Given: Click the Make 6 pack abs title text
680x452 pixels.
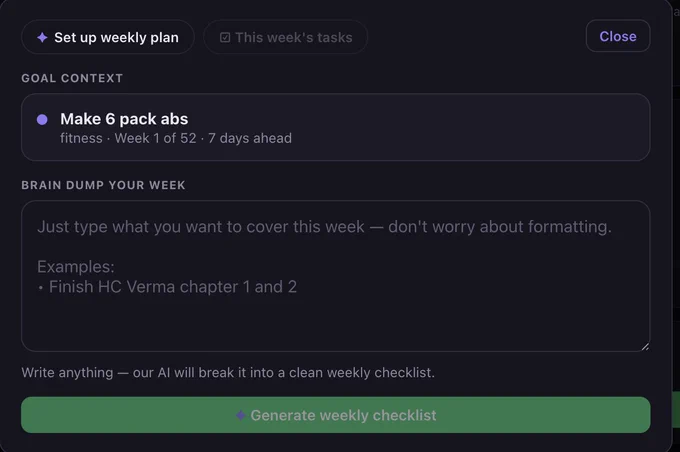Looking at the screenshot, I should [124, 119].
